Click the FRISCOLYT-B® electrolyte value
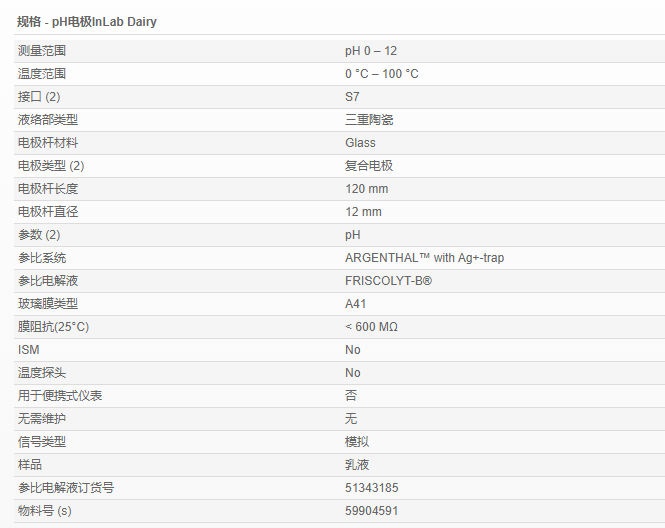This screenshot has width=665, height=528. pos(388,281)
